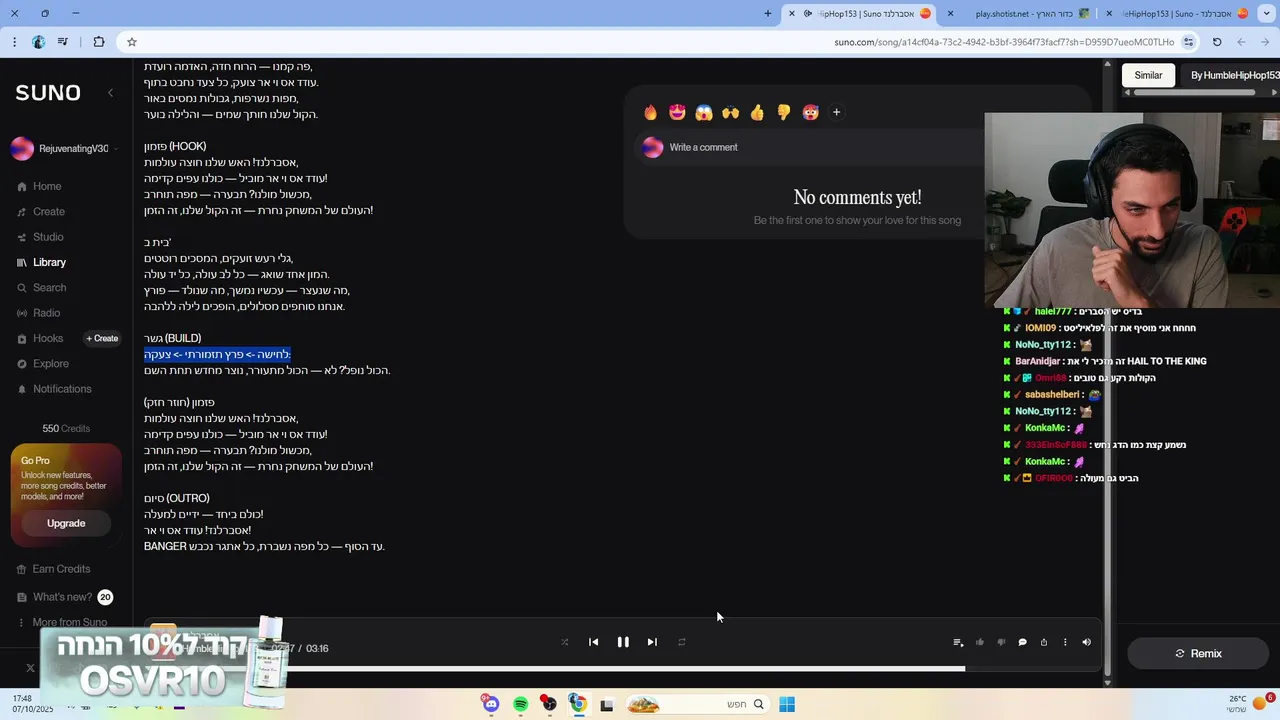
Task: Open the Chrome three-dot menu
Action: 14,42
